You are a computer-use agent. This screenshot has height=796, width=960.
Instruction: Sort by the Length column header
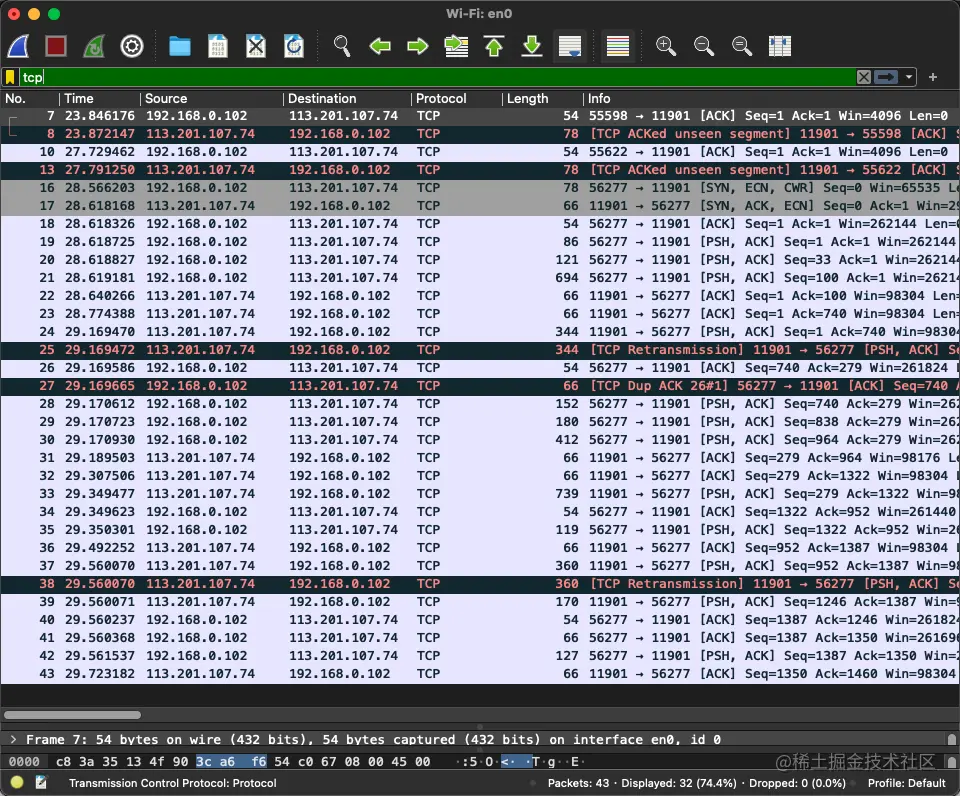(x=542, y=99)
